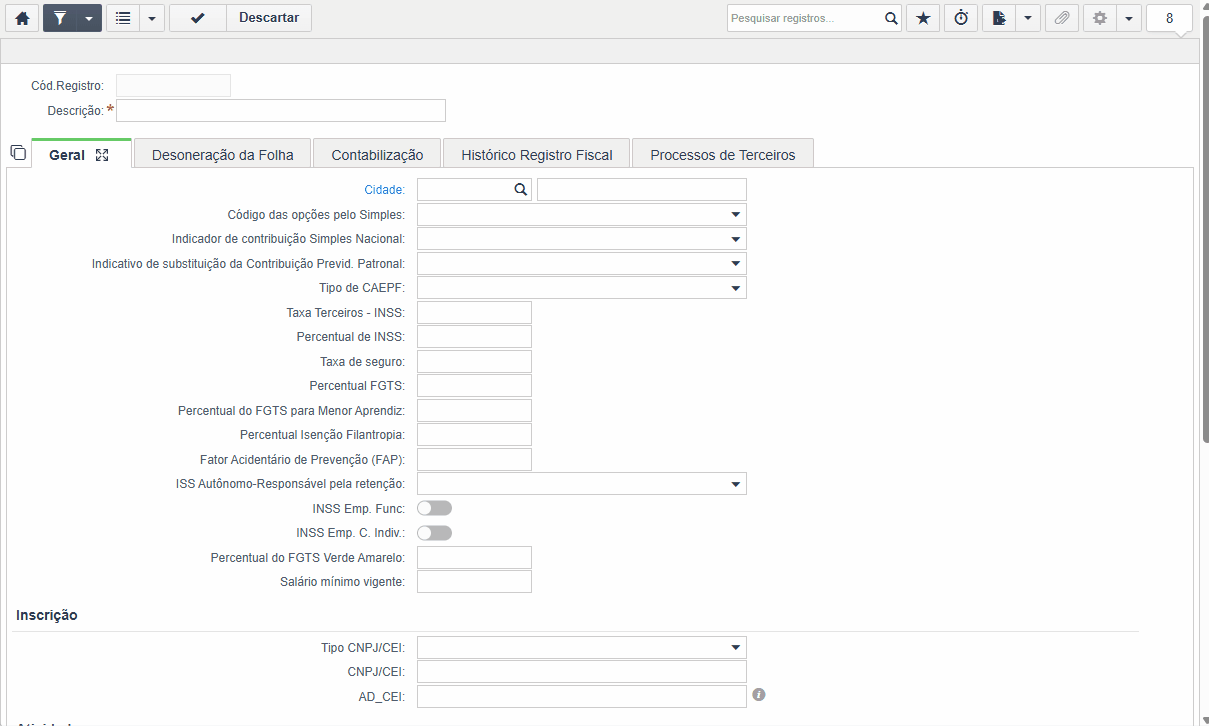Click the document export icon

tap(999, 18)
